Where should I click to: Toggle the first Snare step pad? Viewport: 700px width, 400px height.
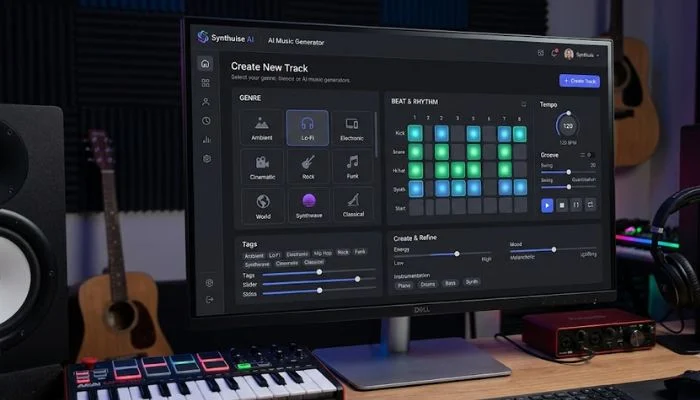415,152
